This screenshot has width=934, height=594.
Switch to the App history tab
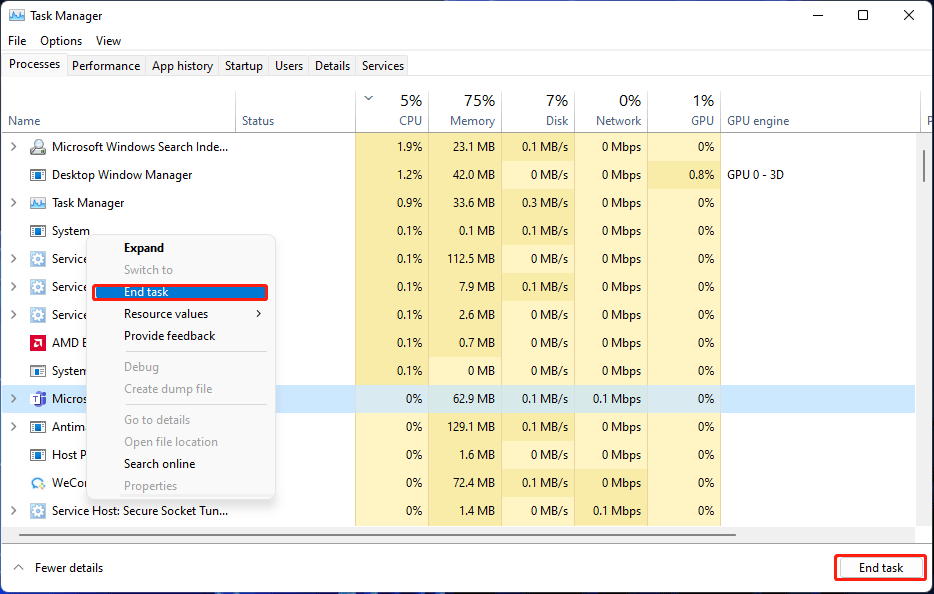182,66
